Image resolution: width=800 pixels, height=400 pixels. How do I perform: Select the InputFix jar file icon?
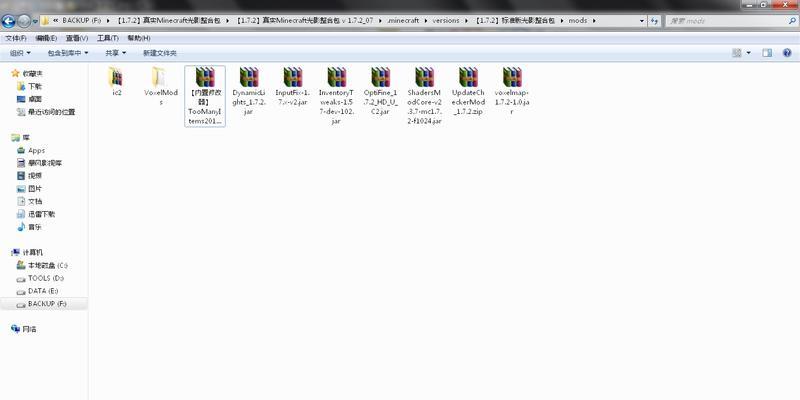[293, 77]
